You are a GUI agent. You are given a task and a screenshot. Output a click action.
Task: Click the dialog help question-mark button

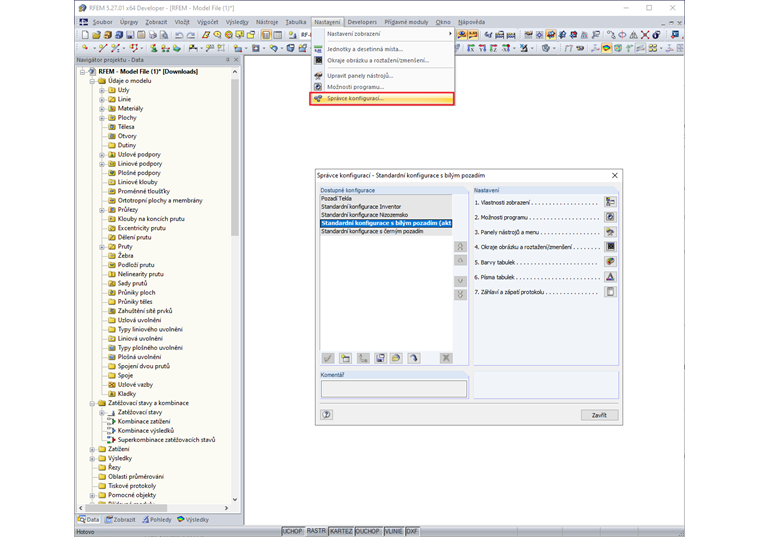pos(327,414)
